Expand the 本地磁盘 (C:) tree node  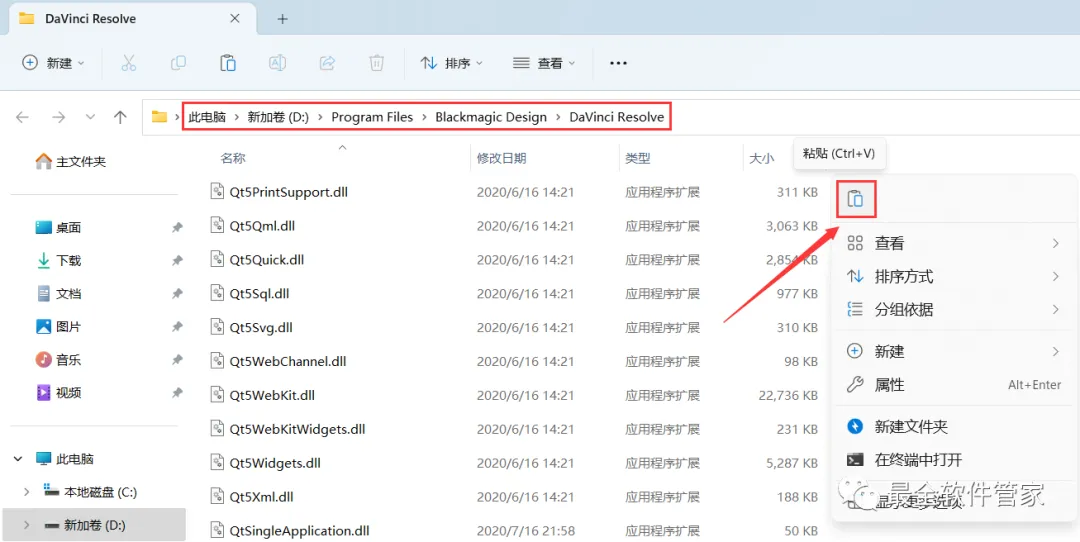27,492
